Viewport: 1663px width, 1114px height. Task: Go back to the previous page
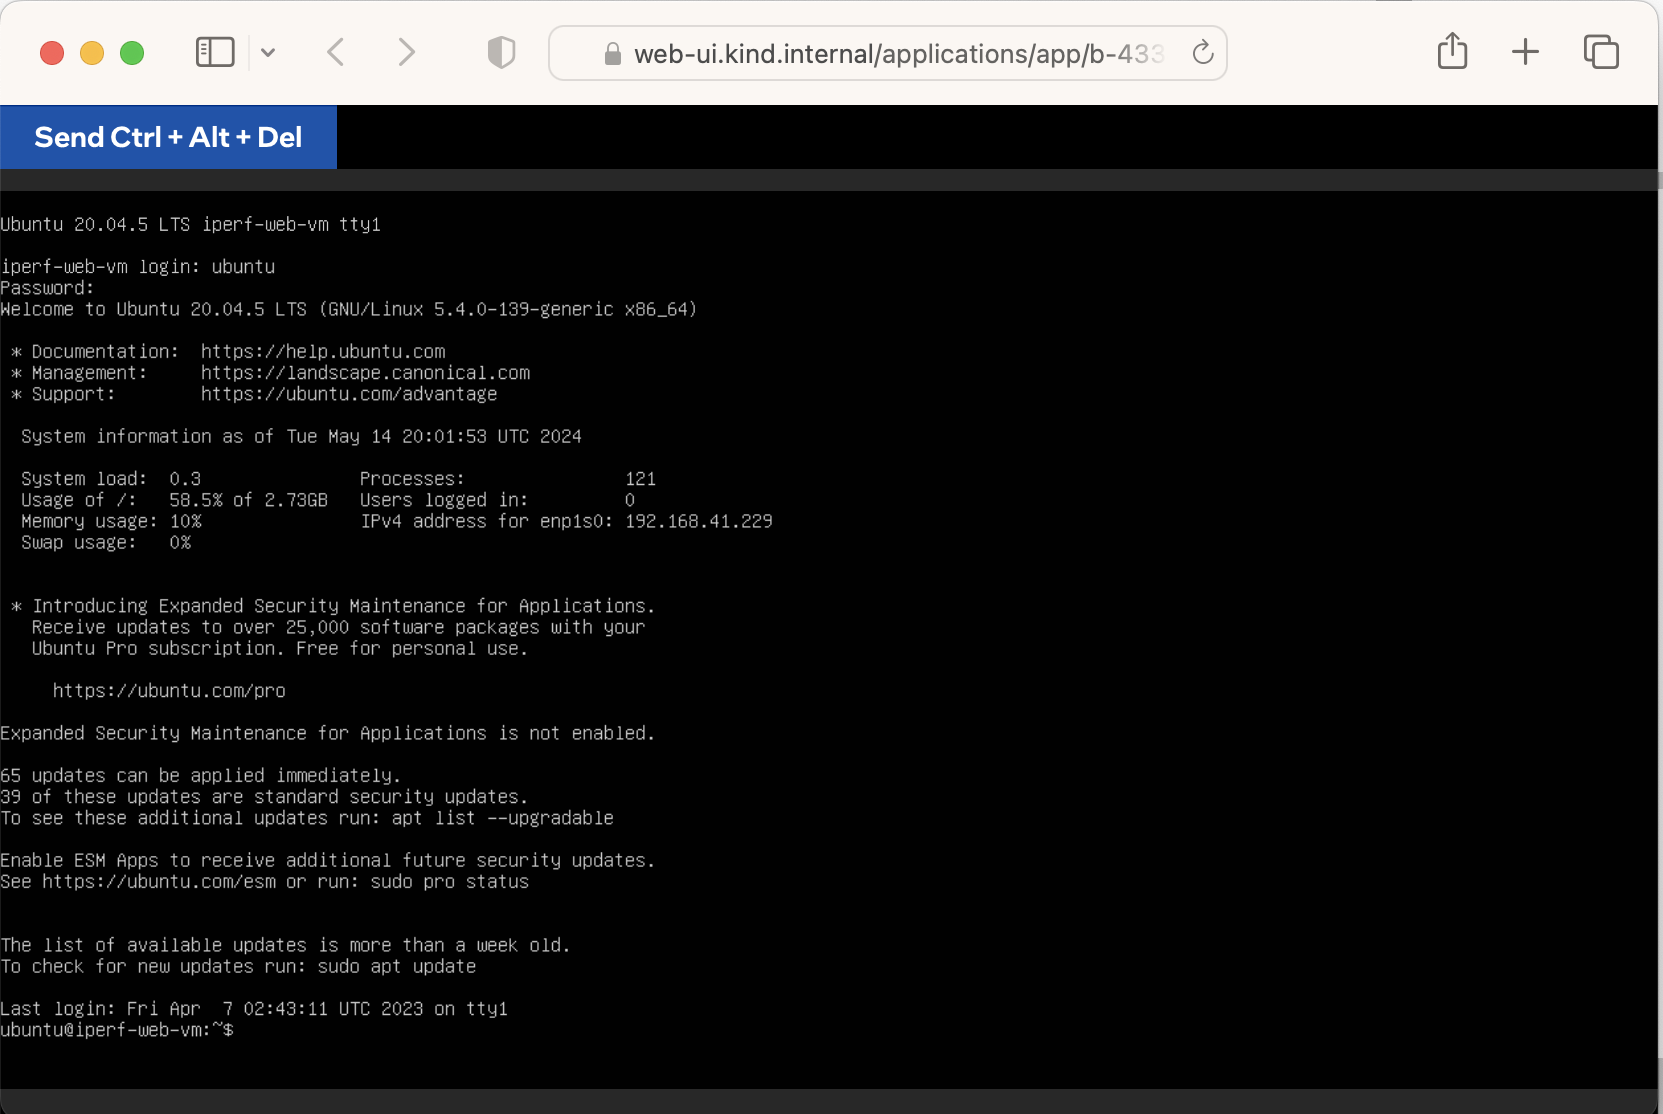tap(336, 52)
